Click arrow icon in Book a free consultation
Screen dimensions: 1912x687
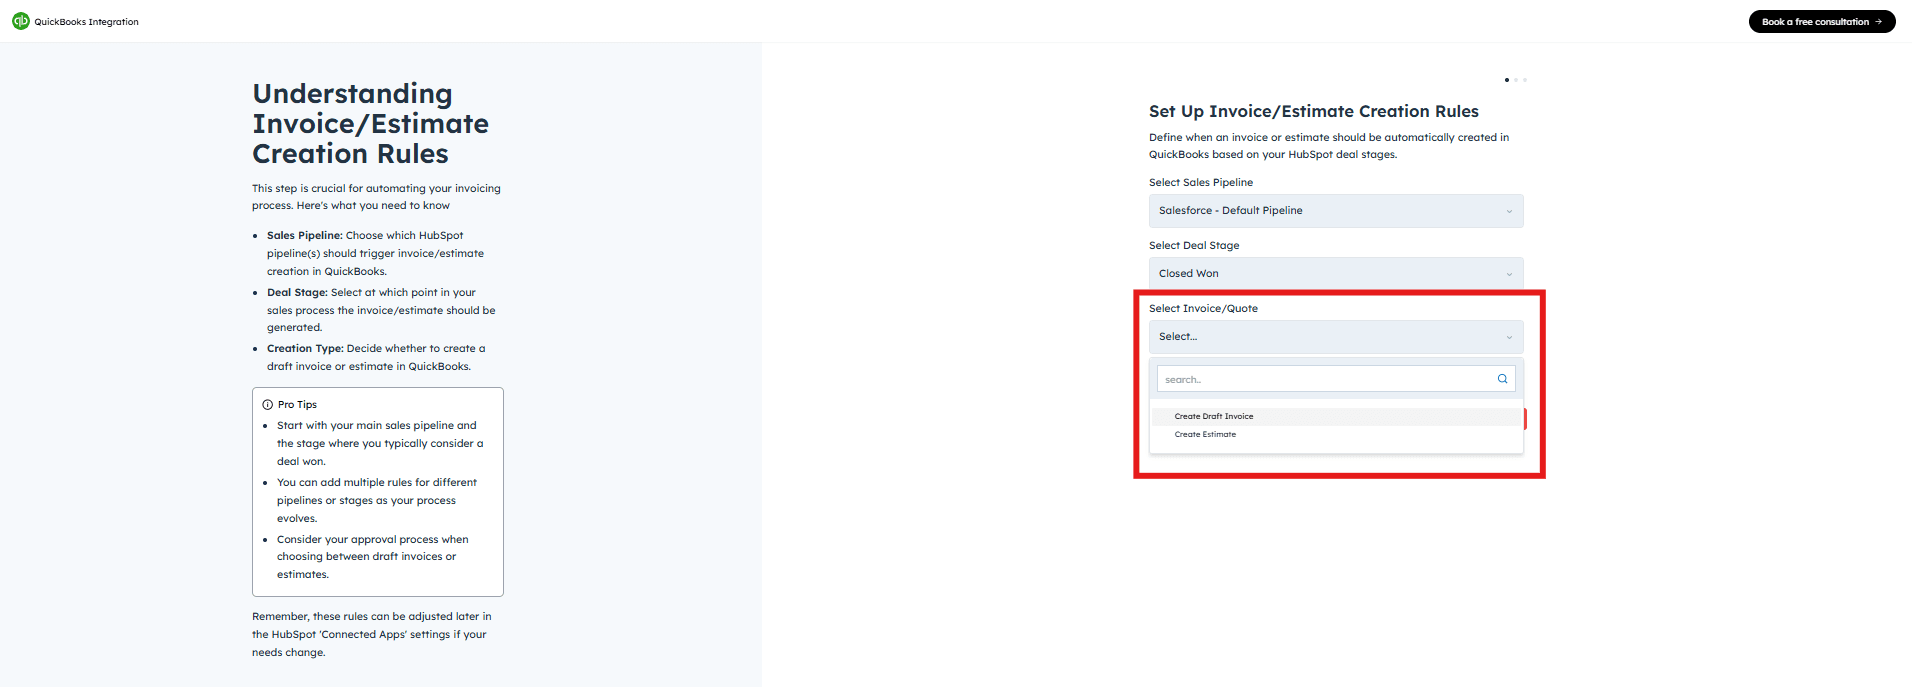point(1878,22)
